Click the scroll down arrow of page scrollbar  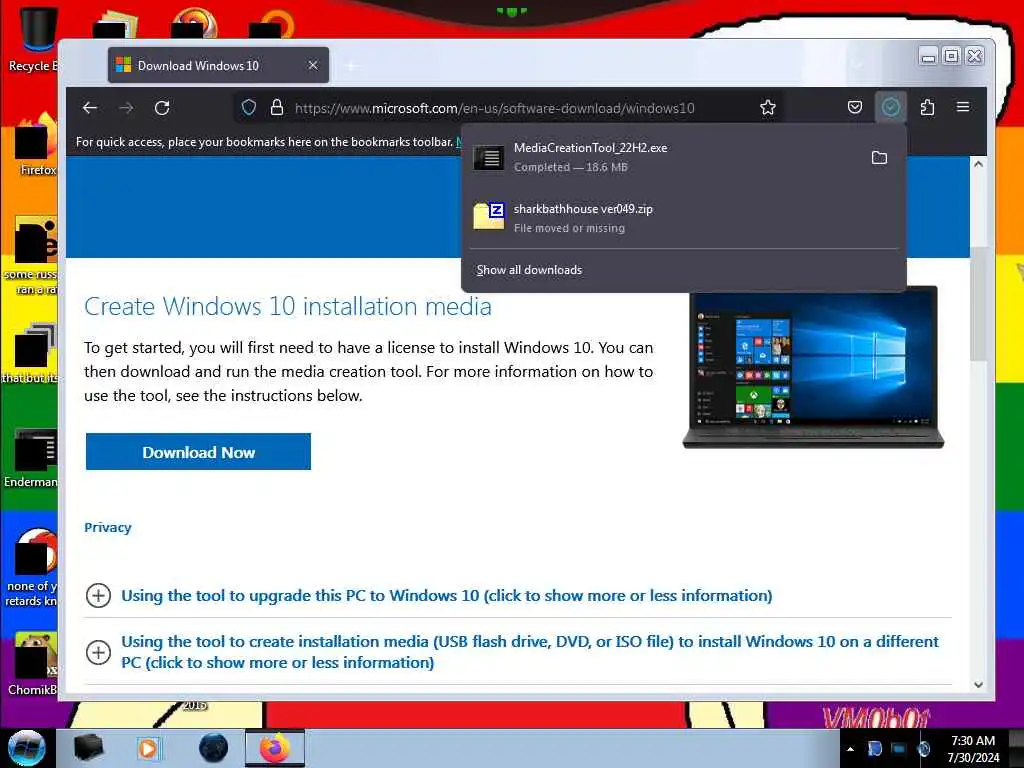[x=978, y=685]
